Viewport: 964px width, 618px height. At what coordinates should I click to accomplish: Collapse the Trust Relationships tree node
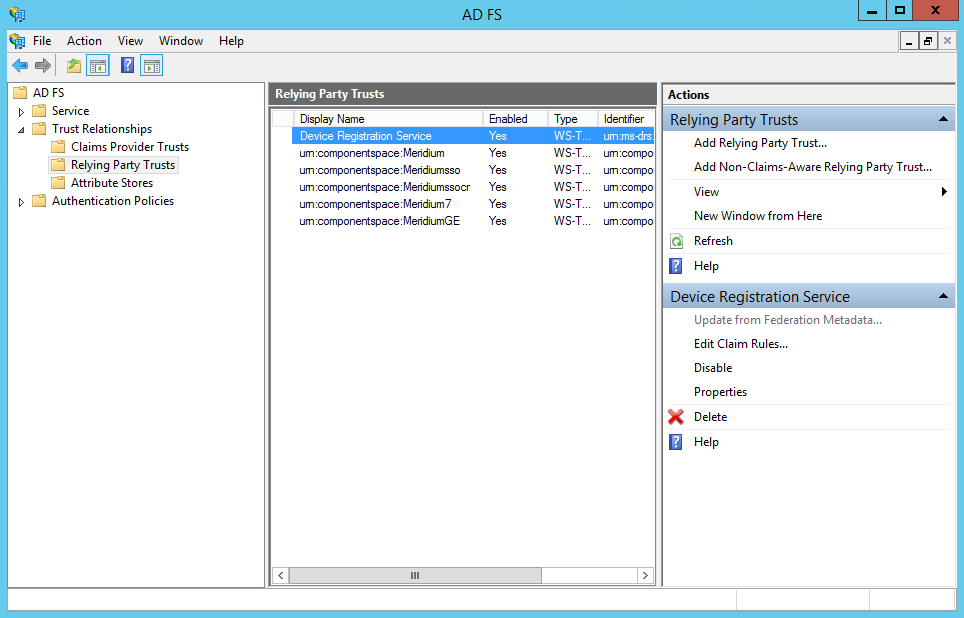[21, 130]
